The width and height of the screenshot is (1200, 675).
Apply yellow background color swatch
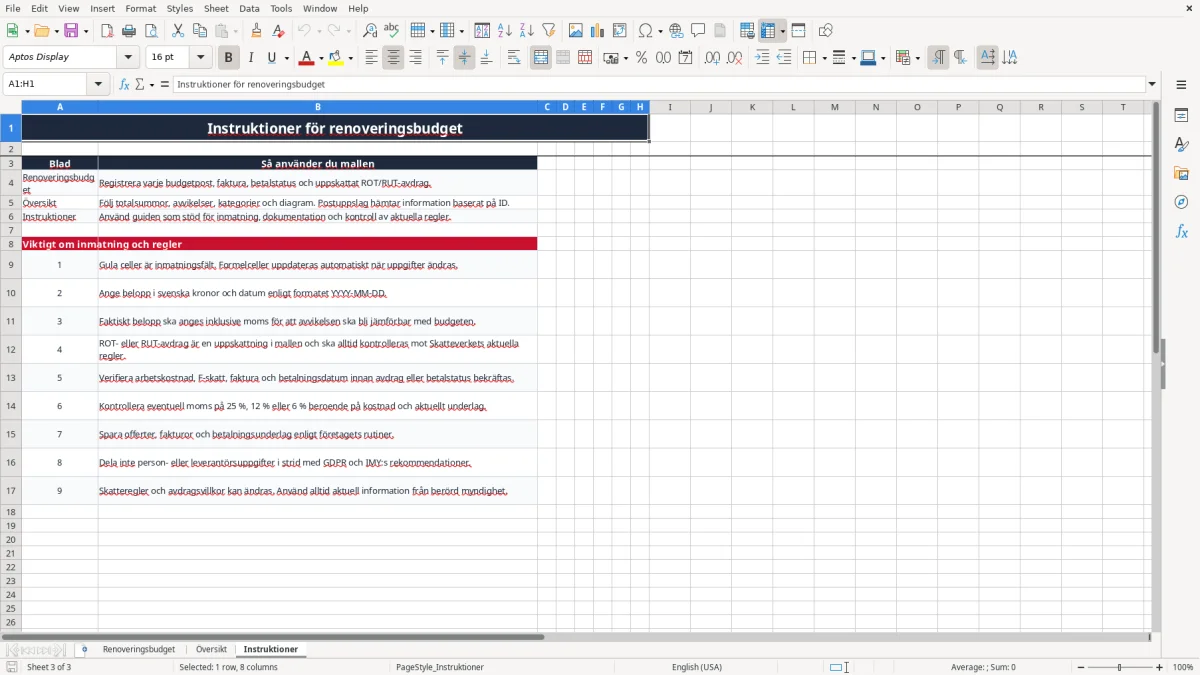click(x=336, y=58)
